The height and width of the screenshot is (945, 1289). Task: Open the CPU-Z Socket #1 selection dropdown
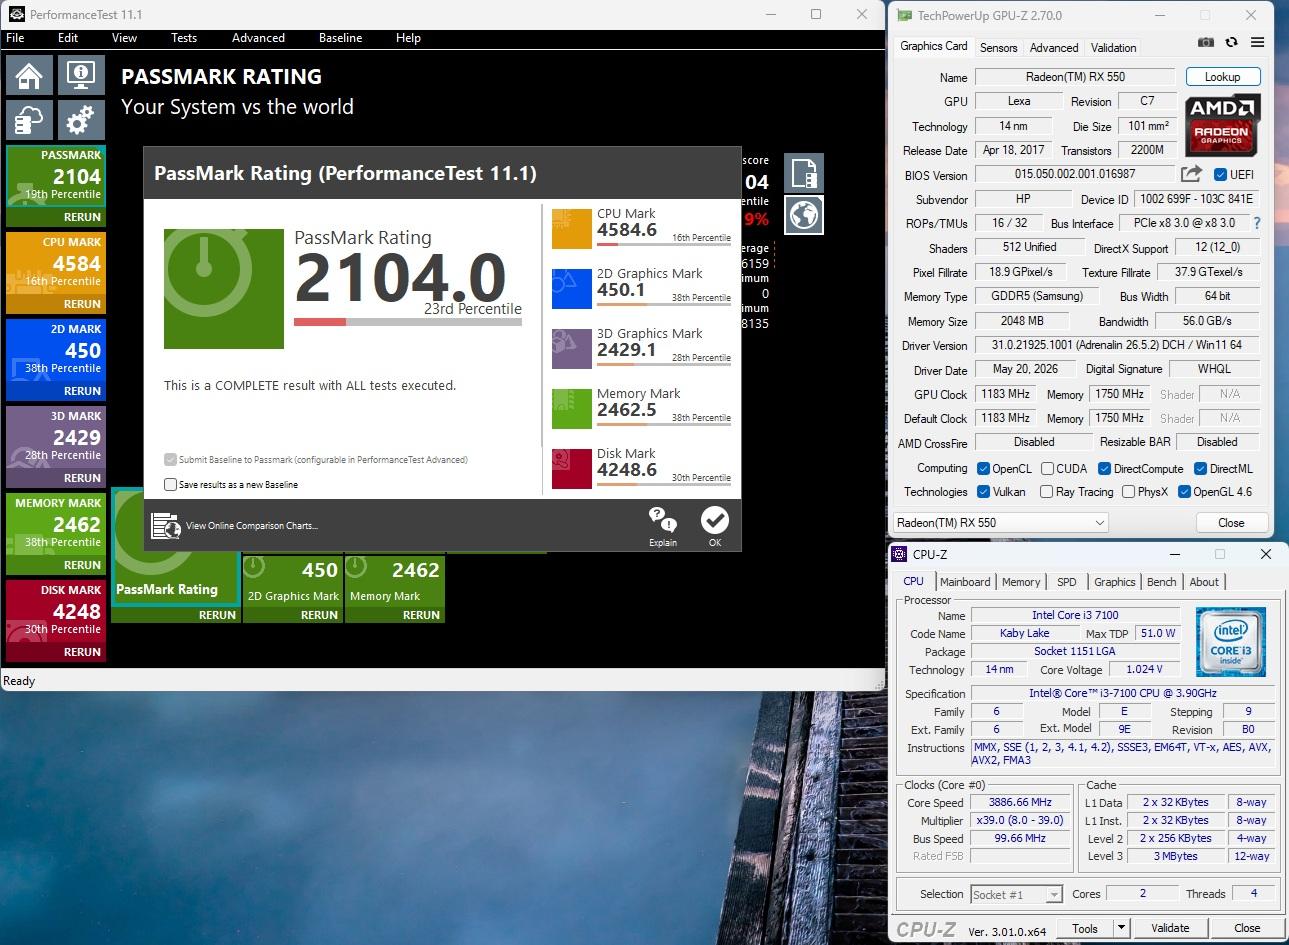1015,895
